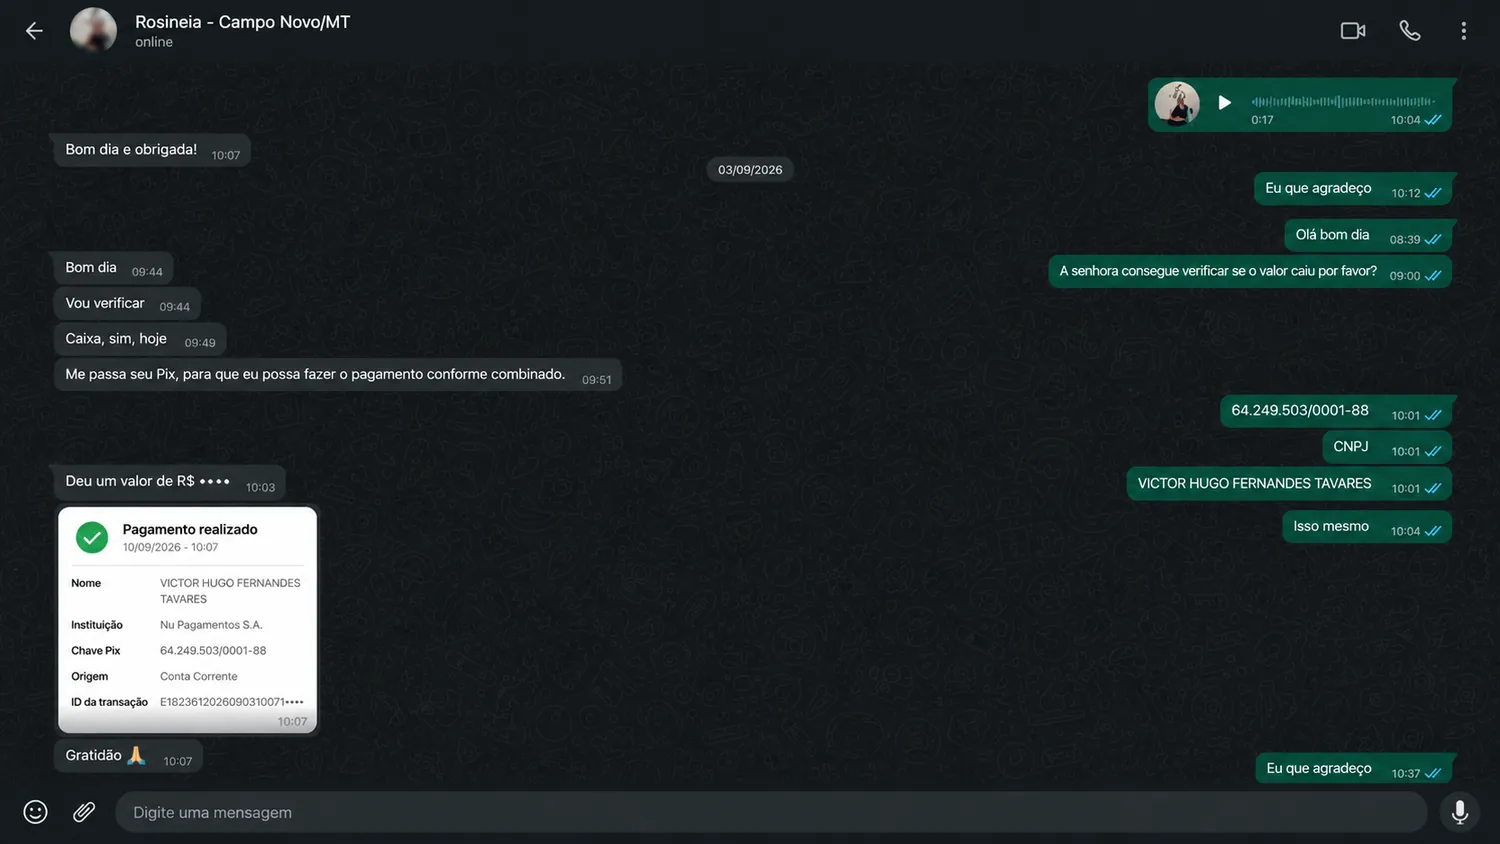1500x844 pixels.
Task: Select message '64.249.503/0001-88' sent at 10:01
Action: click(x=1336, y=411)
